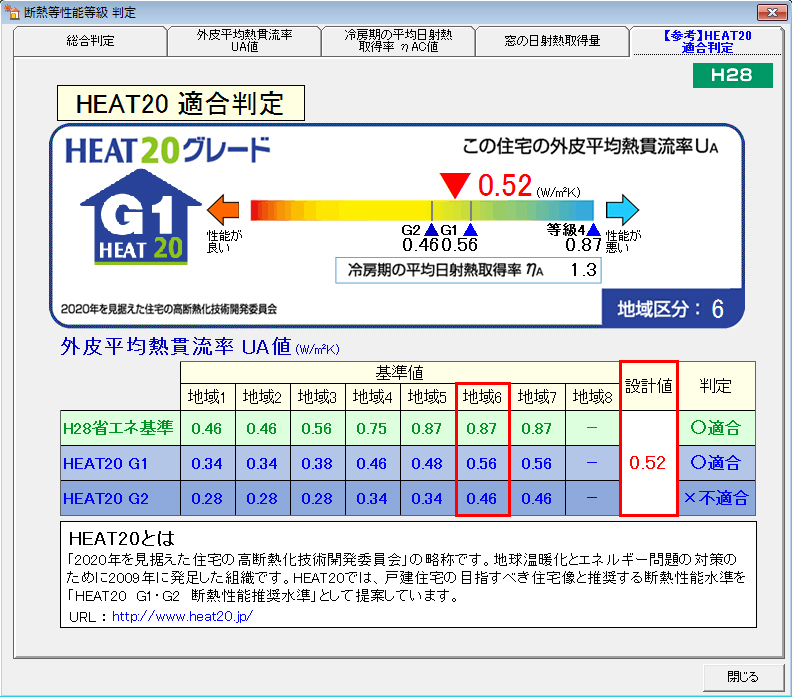Click the 基準値 header cell
792x697 pixels.
click(x=400, y=373)
